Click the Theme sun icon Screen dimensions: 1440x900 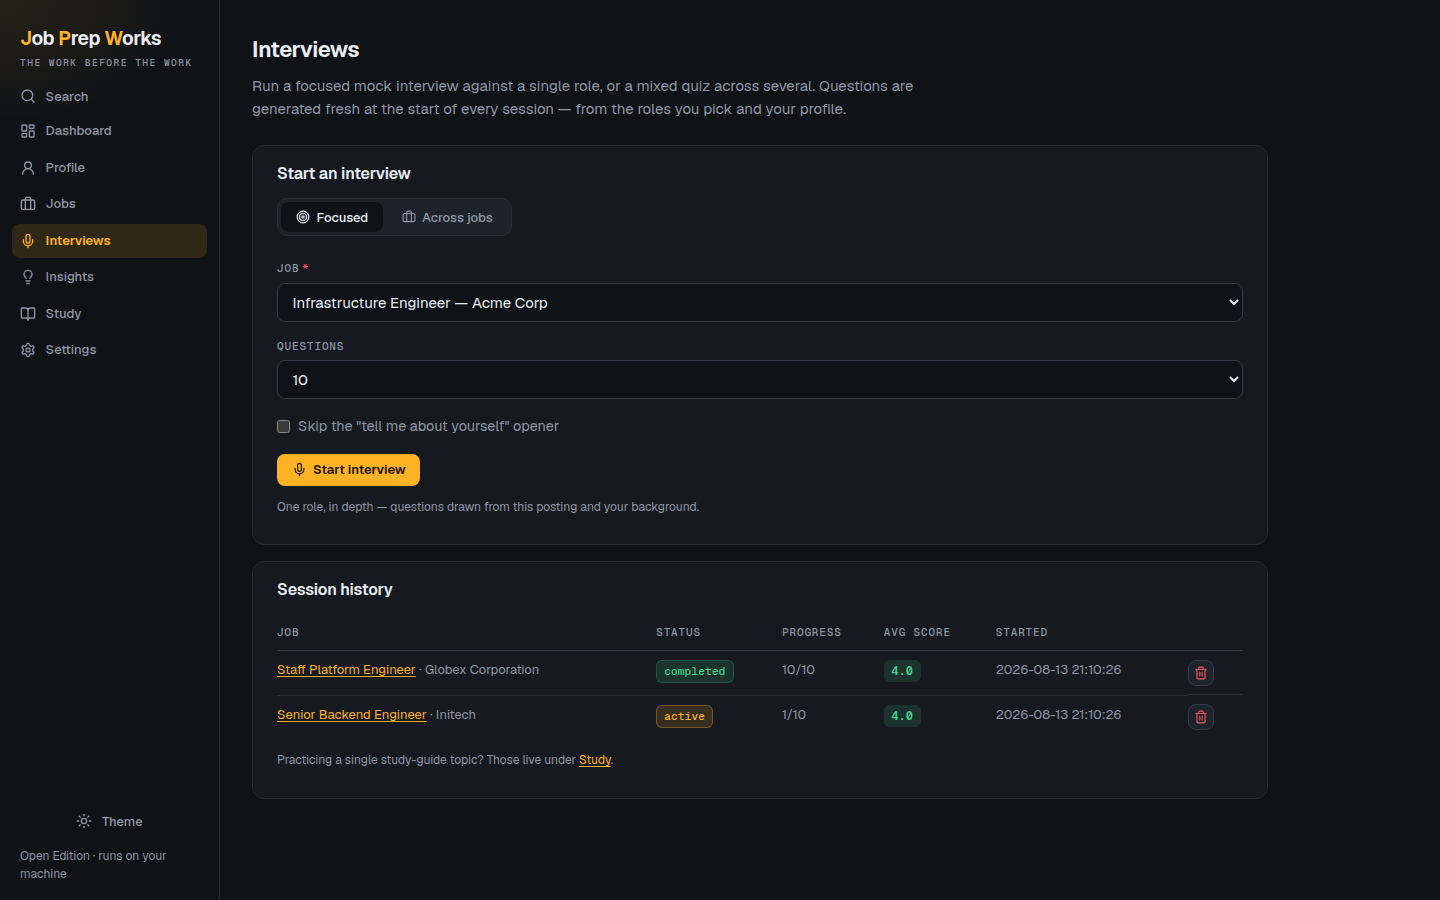(x=84, y=821)
